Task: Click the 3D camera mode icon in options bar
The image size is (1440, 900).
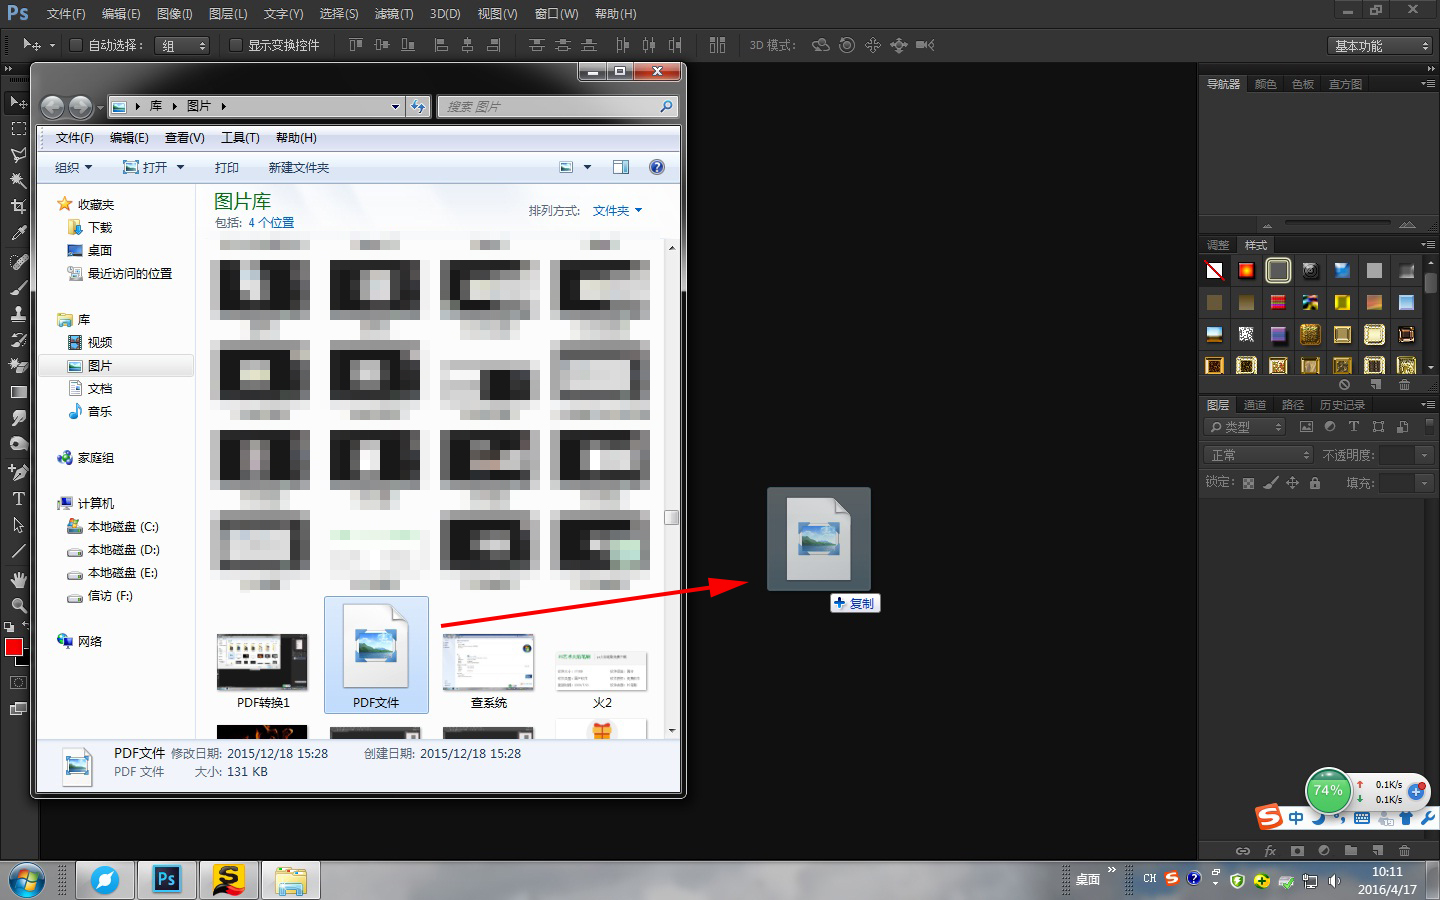Action: (925, 45)
